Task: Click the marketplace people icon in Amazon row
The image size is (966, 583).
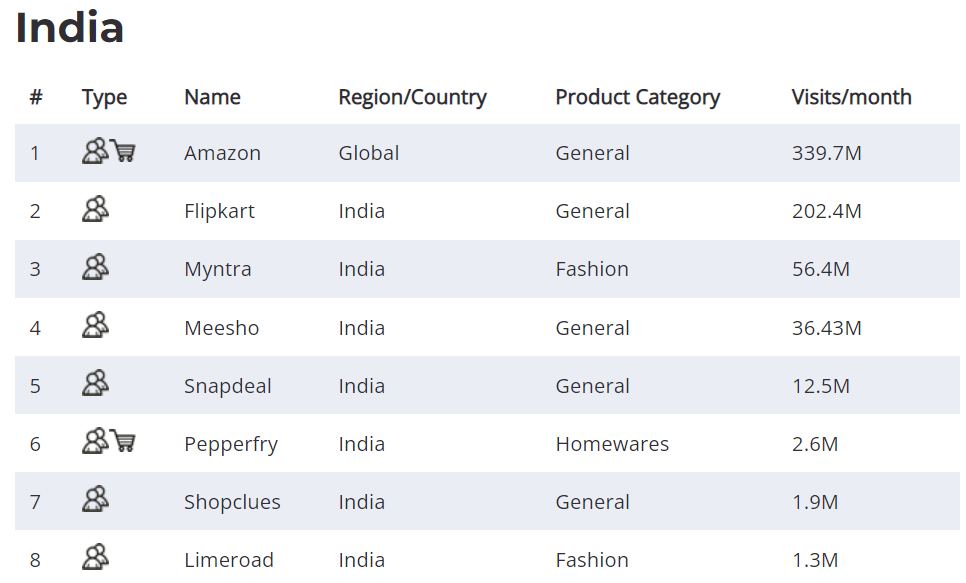Action: [95, 151]
